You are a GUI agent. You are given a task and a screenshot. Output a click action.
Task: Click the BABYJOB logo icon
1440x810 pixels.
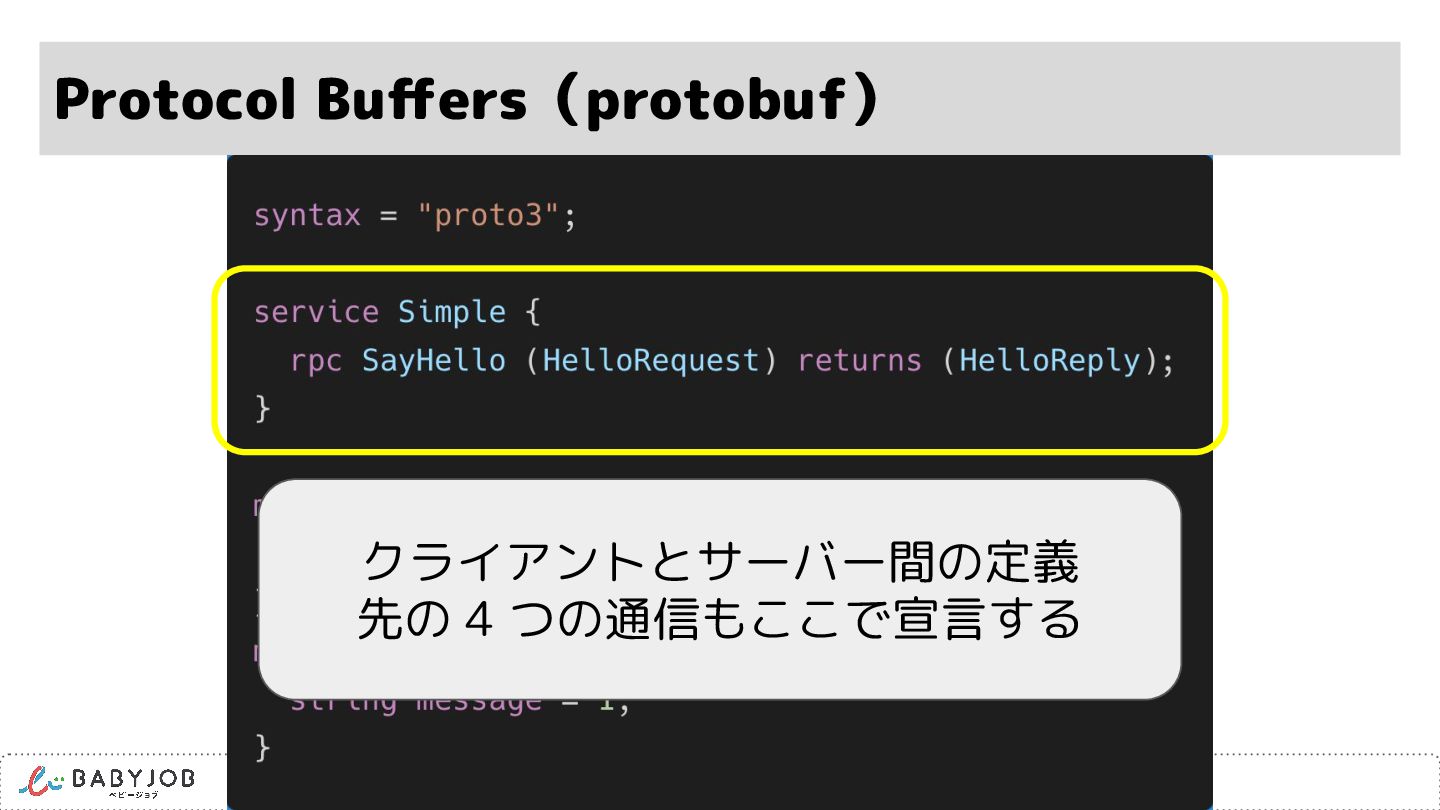tap(43, 781)
